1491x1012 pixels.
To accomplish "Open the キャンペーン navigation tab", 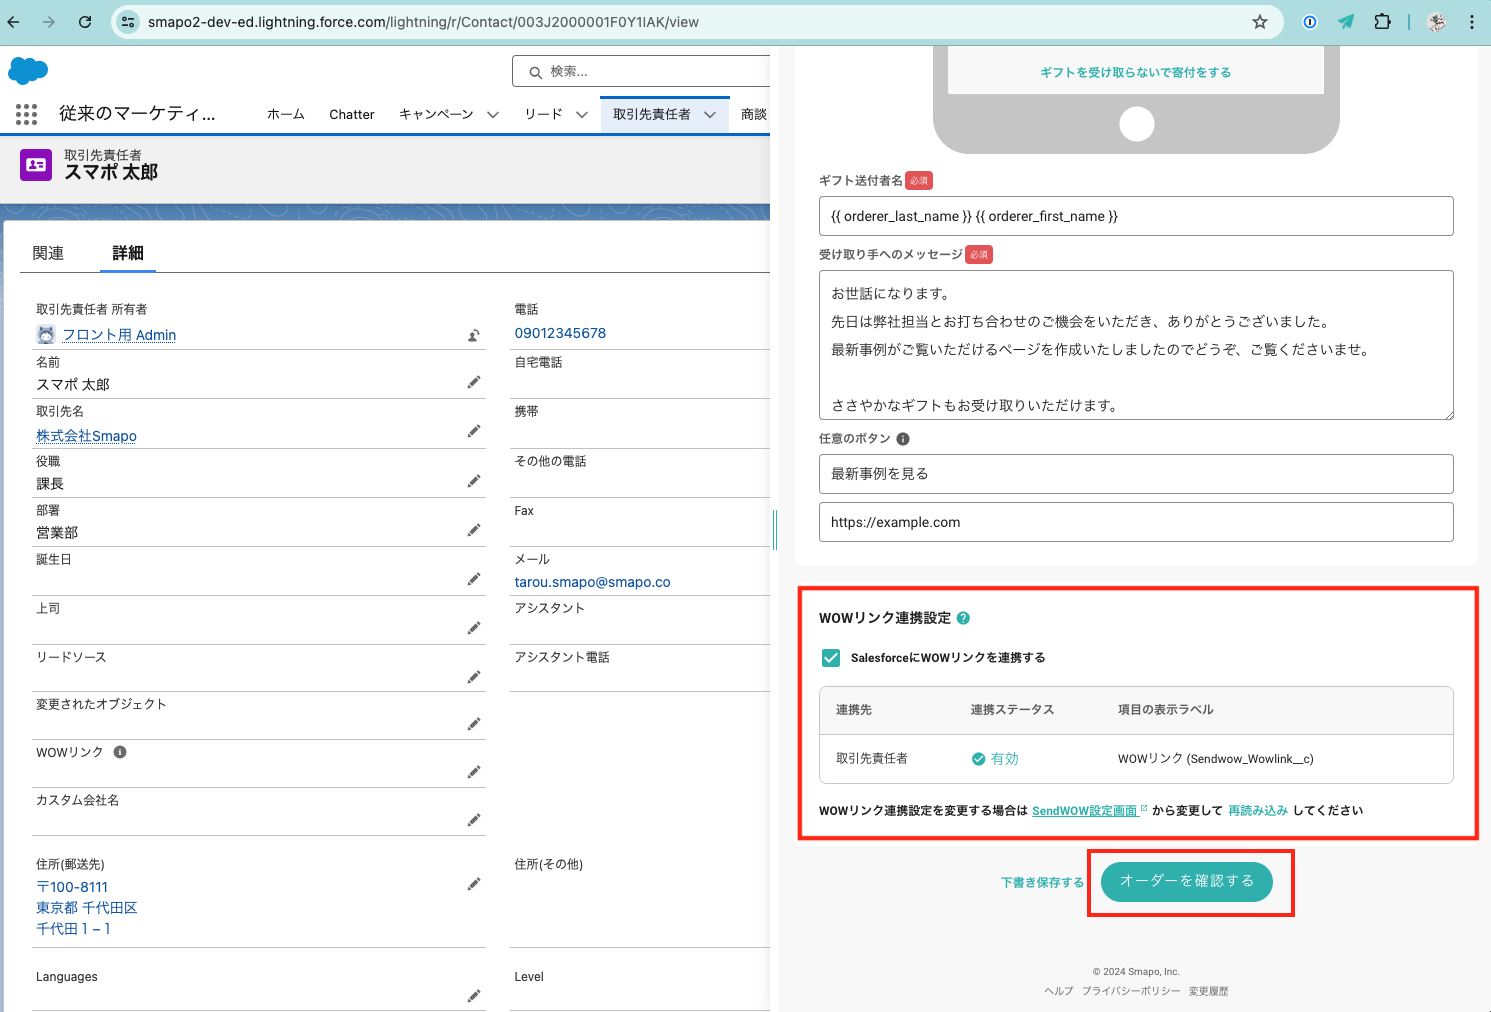I will point(436,115).
